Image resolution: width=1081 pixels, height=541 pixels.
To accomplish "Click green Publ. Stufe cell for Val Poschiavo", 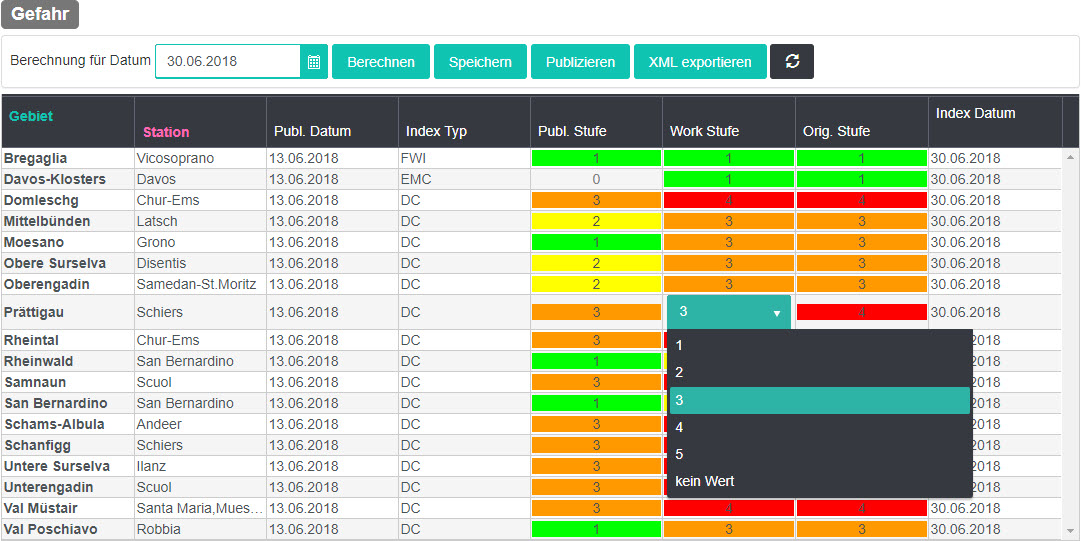I will pos(596,530).
